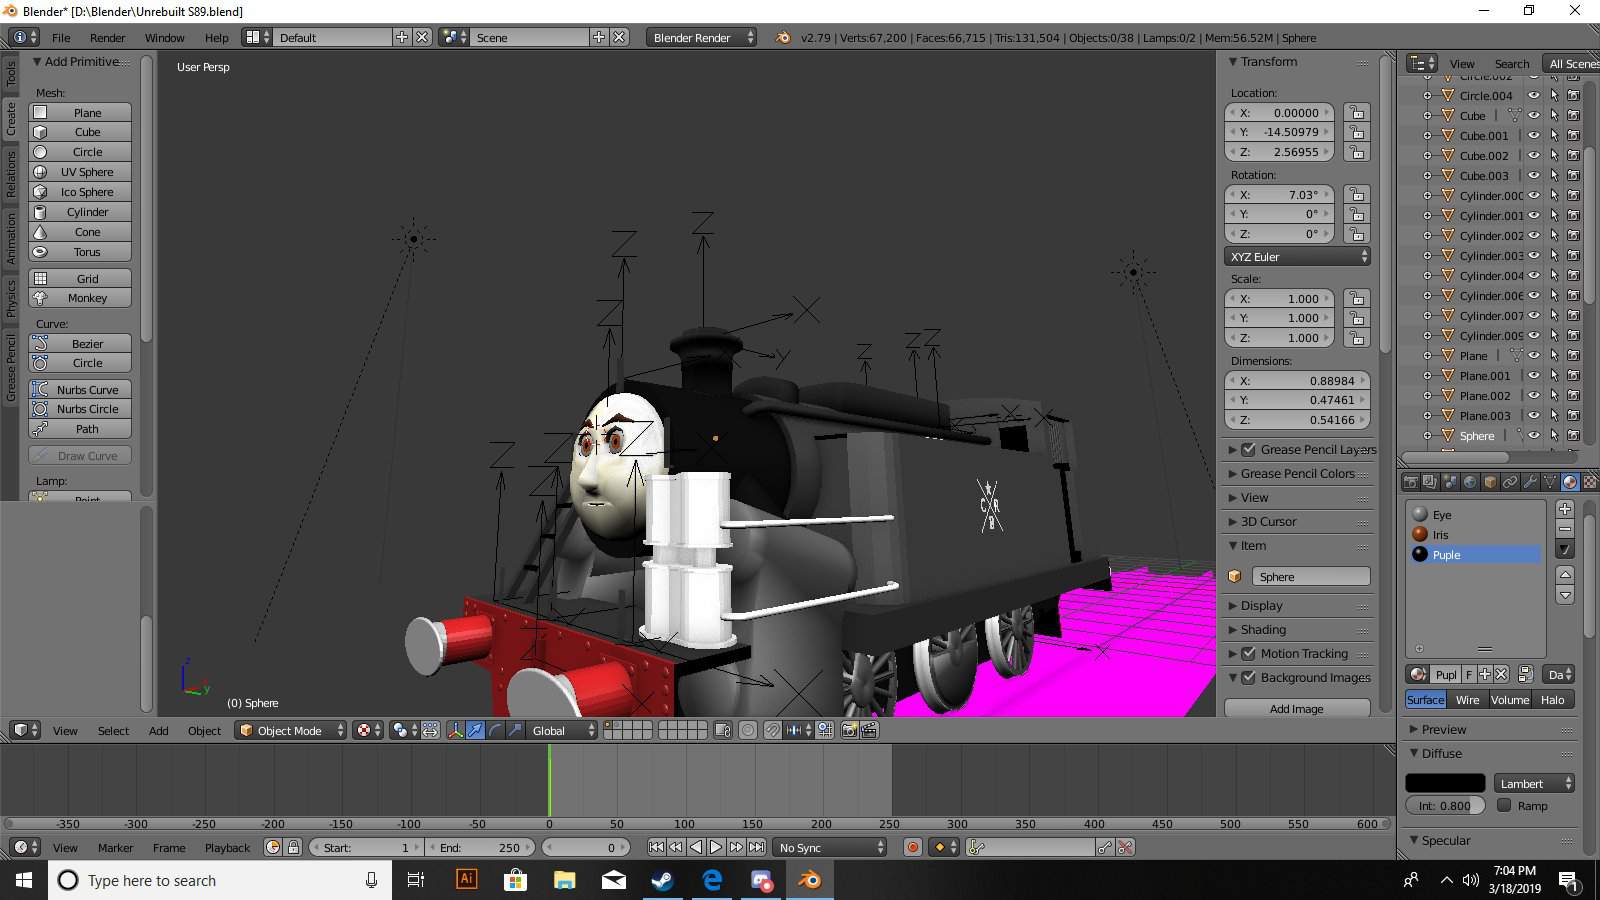The image size is (1600, 900).
Task: Toggle the translate manipulator arrow icon
Action: [x=476, y=730]
